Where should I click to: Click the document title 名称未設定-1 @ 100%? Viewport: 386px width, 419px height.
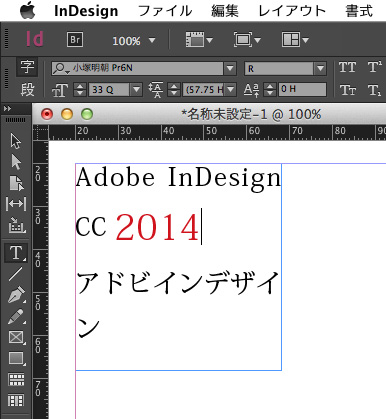tap(251, 114)
